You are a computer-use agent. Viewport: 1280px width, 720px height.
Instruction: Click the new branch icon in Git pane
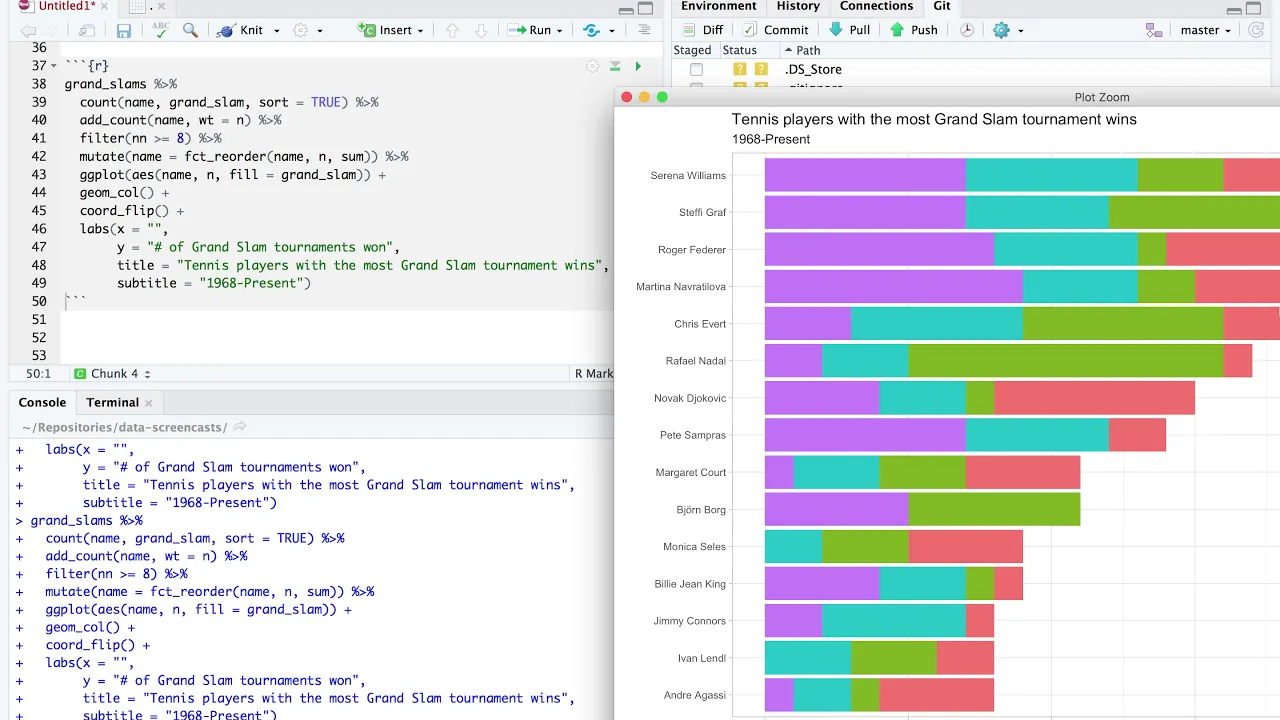1154,30
